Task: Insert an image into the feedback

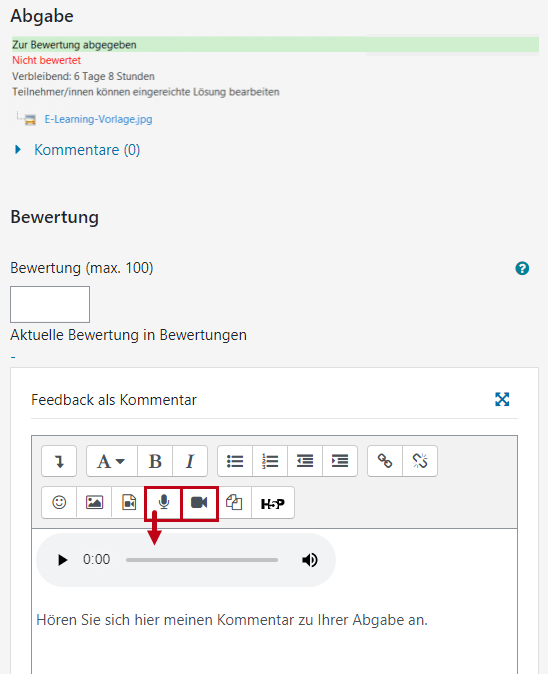Action: coord(94,502)
